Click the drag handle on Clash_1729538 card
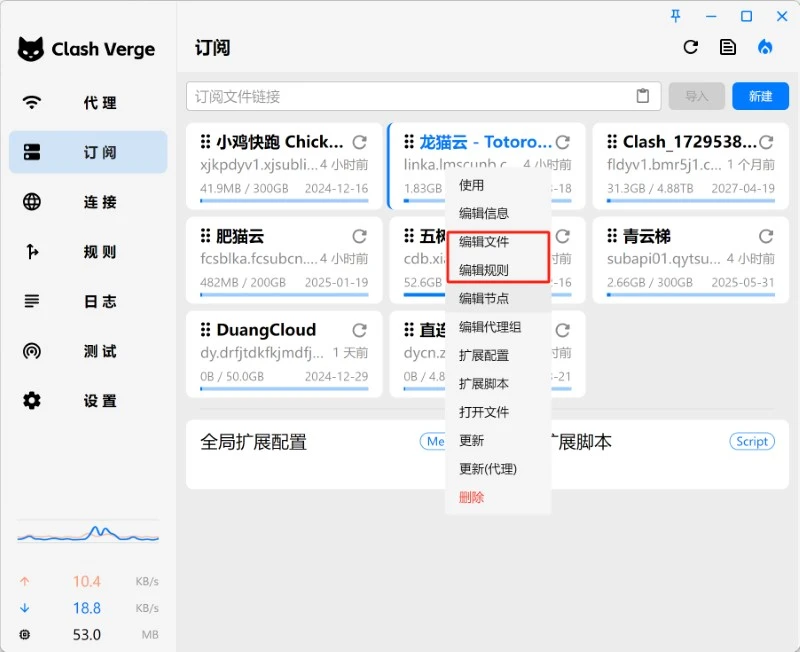 click(x=612, y=142)
